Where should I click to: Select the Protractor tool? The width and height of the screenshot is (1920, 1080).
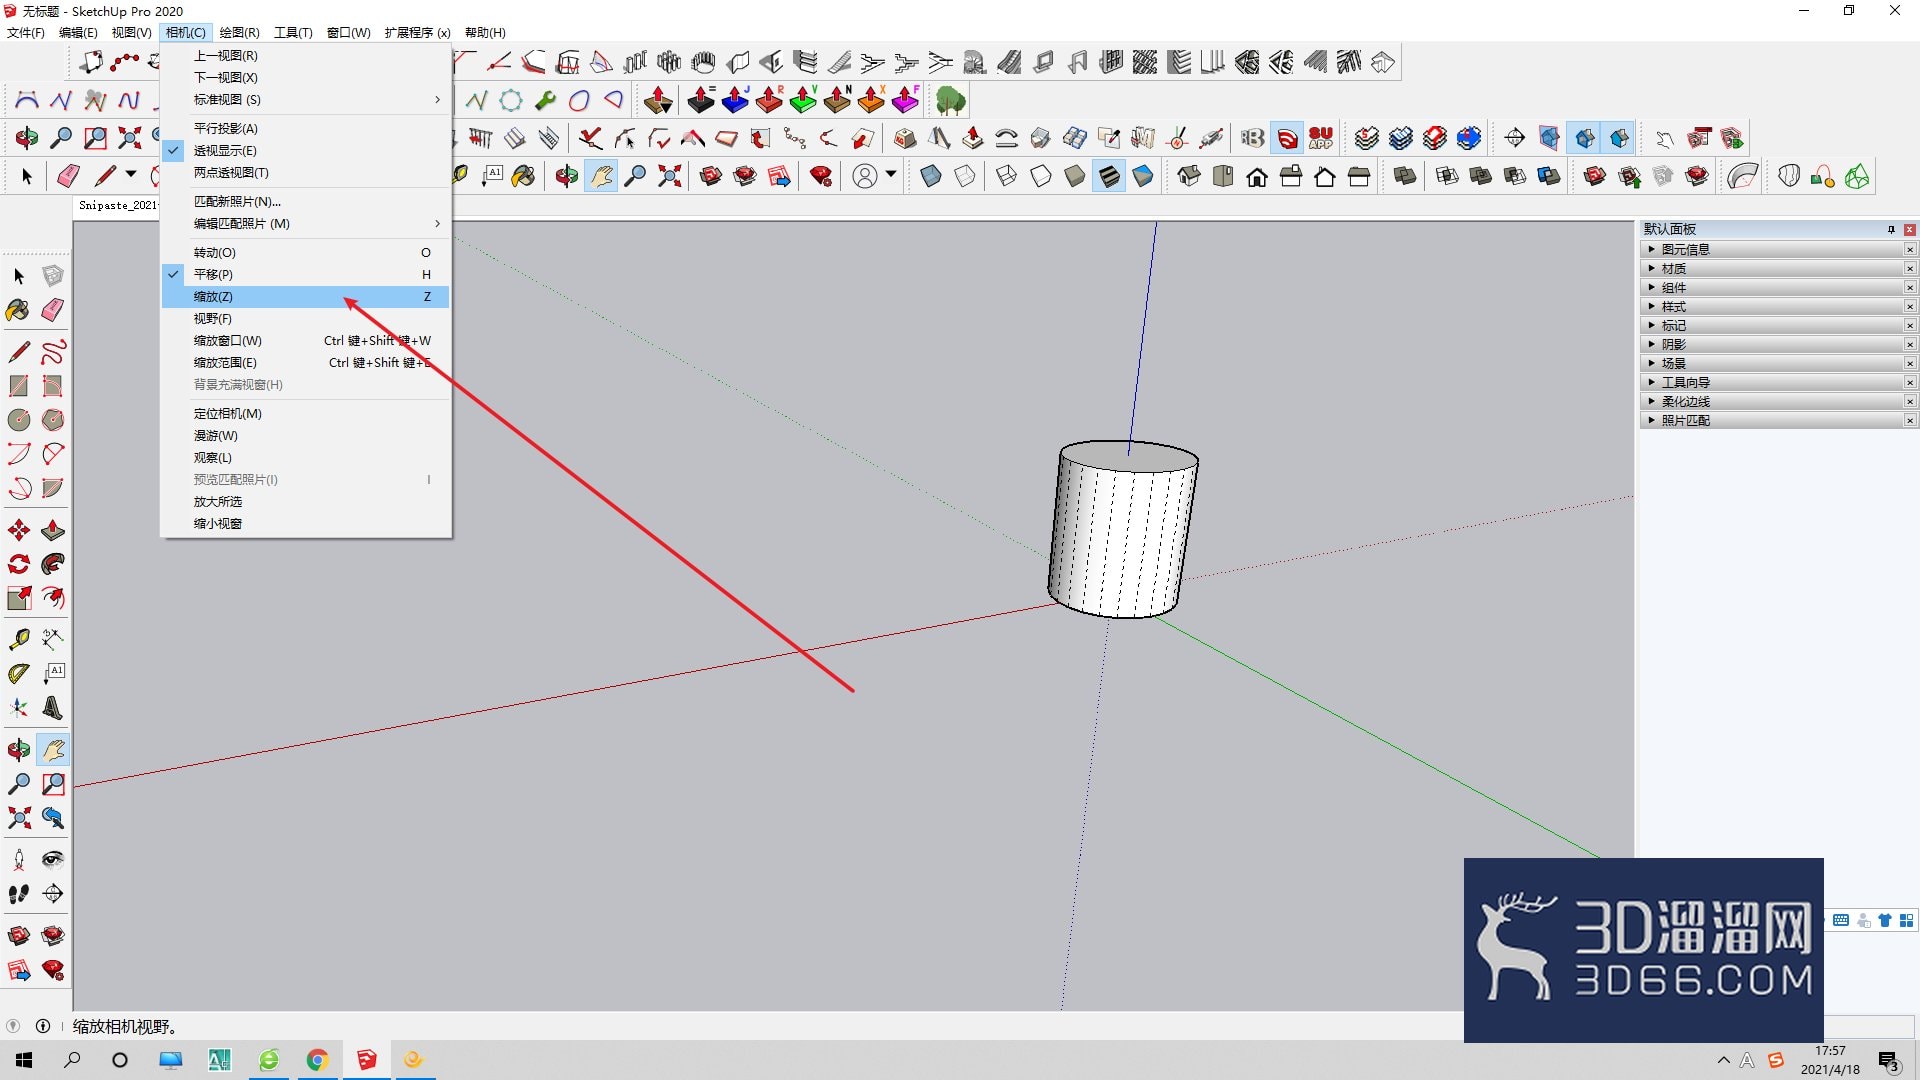19,674
